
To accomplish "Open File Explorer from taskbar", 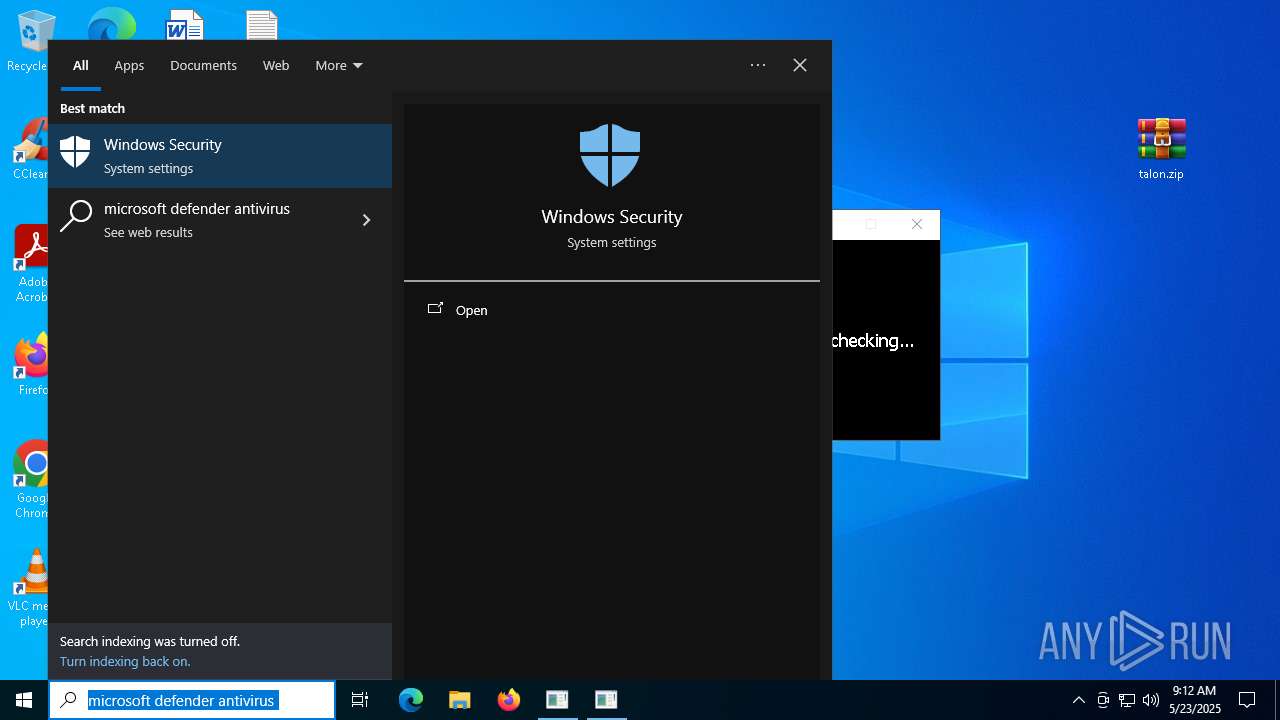I will coord(460,700).
